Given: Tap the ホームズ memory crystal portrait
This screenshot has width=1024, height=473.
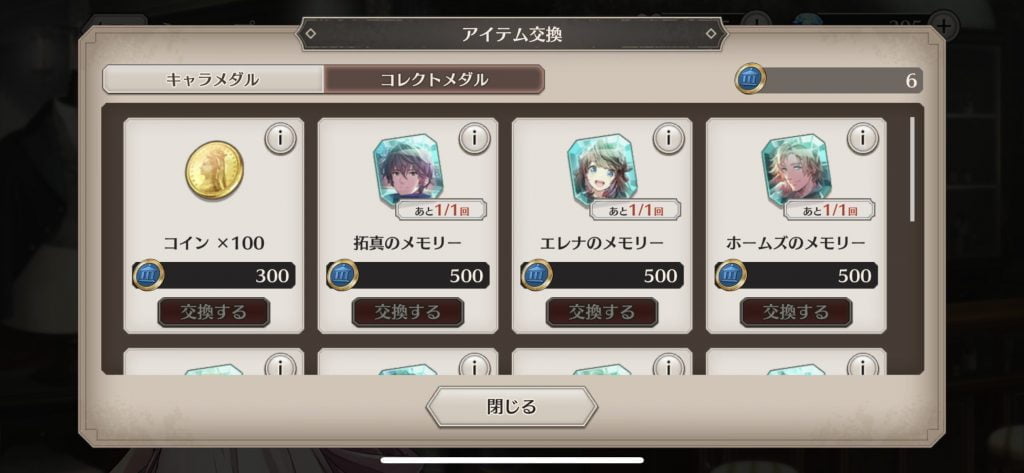Looking at the screenshot, I should (796, 171).
